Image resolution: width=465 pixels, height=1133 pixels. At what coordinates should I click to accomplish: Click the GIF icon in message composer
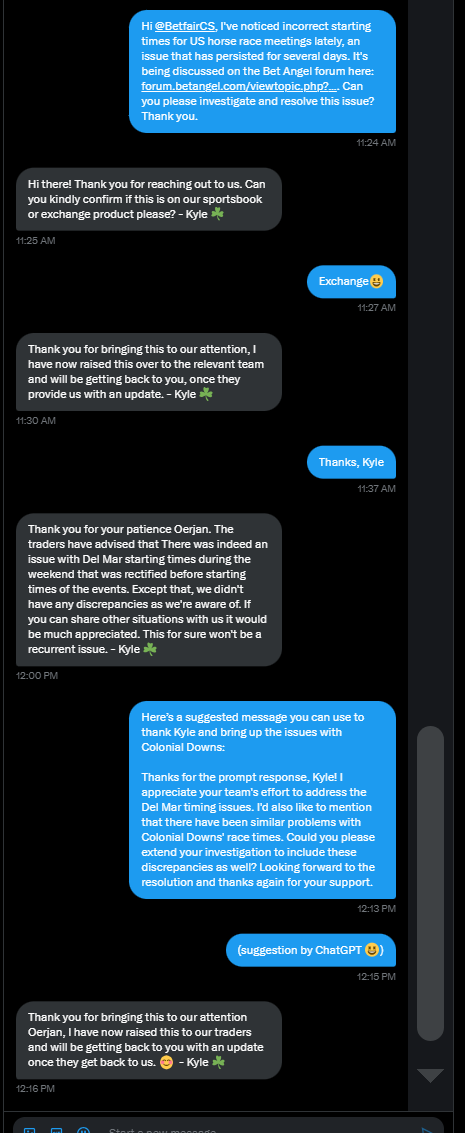click(56, 1130)
